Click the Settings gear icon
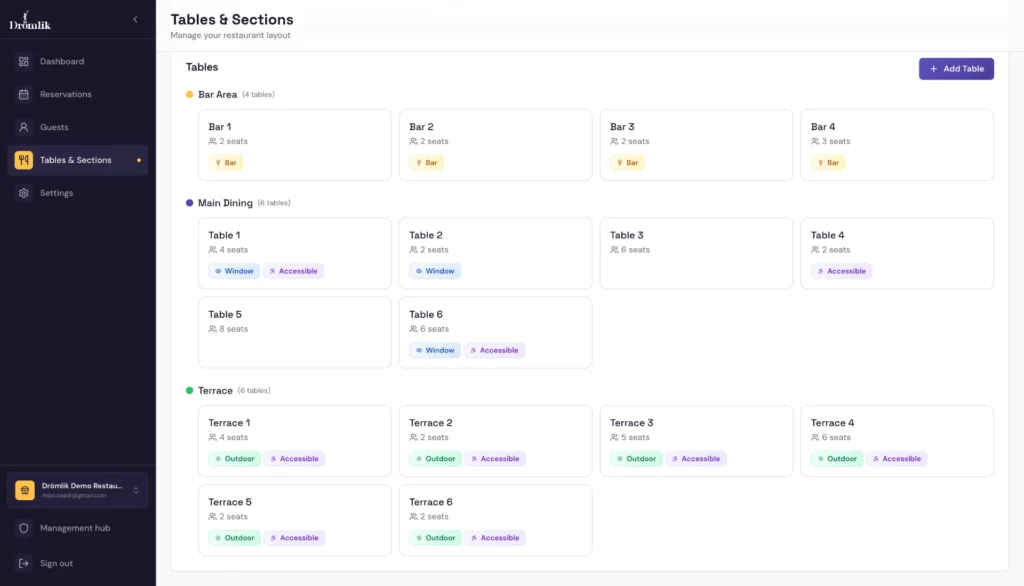 (x=24, y=193)
